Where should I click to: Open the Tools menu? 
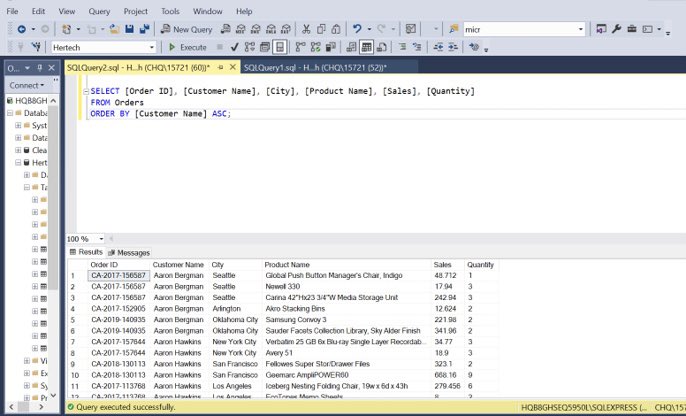click(x=170, y=11)
